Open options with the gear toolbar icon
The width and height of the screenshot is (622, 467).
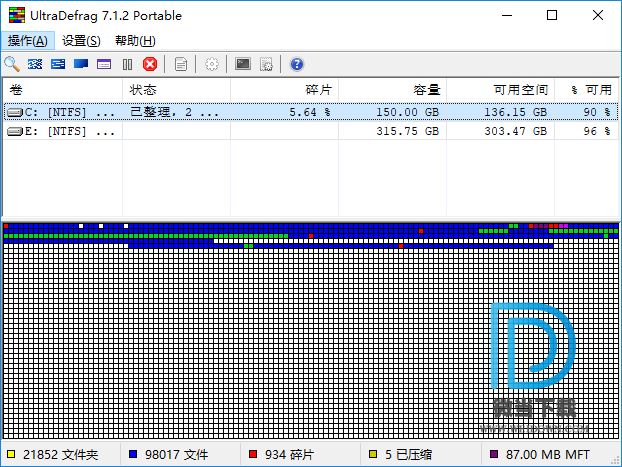pyautogui.click(x=212, y=64)
